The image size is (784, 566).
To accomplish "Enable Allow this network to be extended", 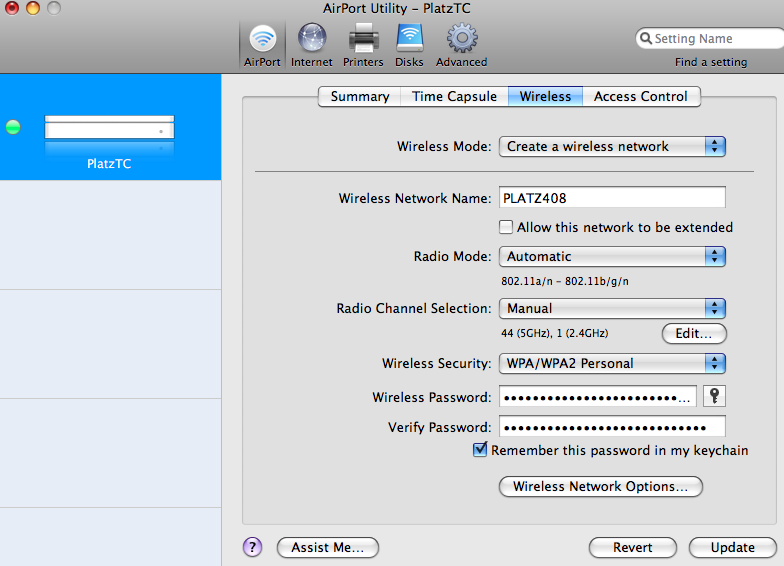I will pyautogui.click(x=506, y=227).
